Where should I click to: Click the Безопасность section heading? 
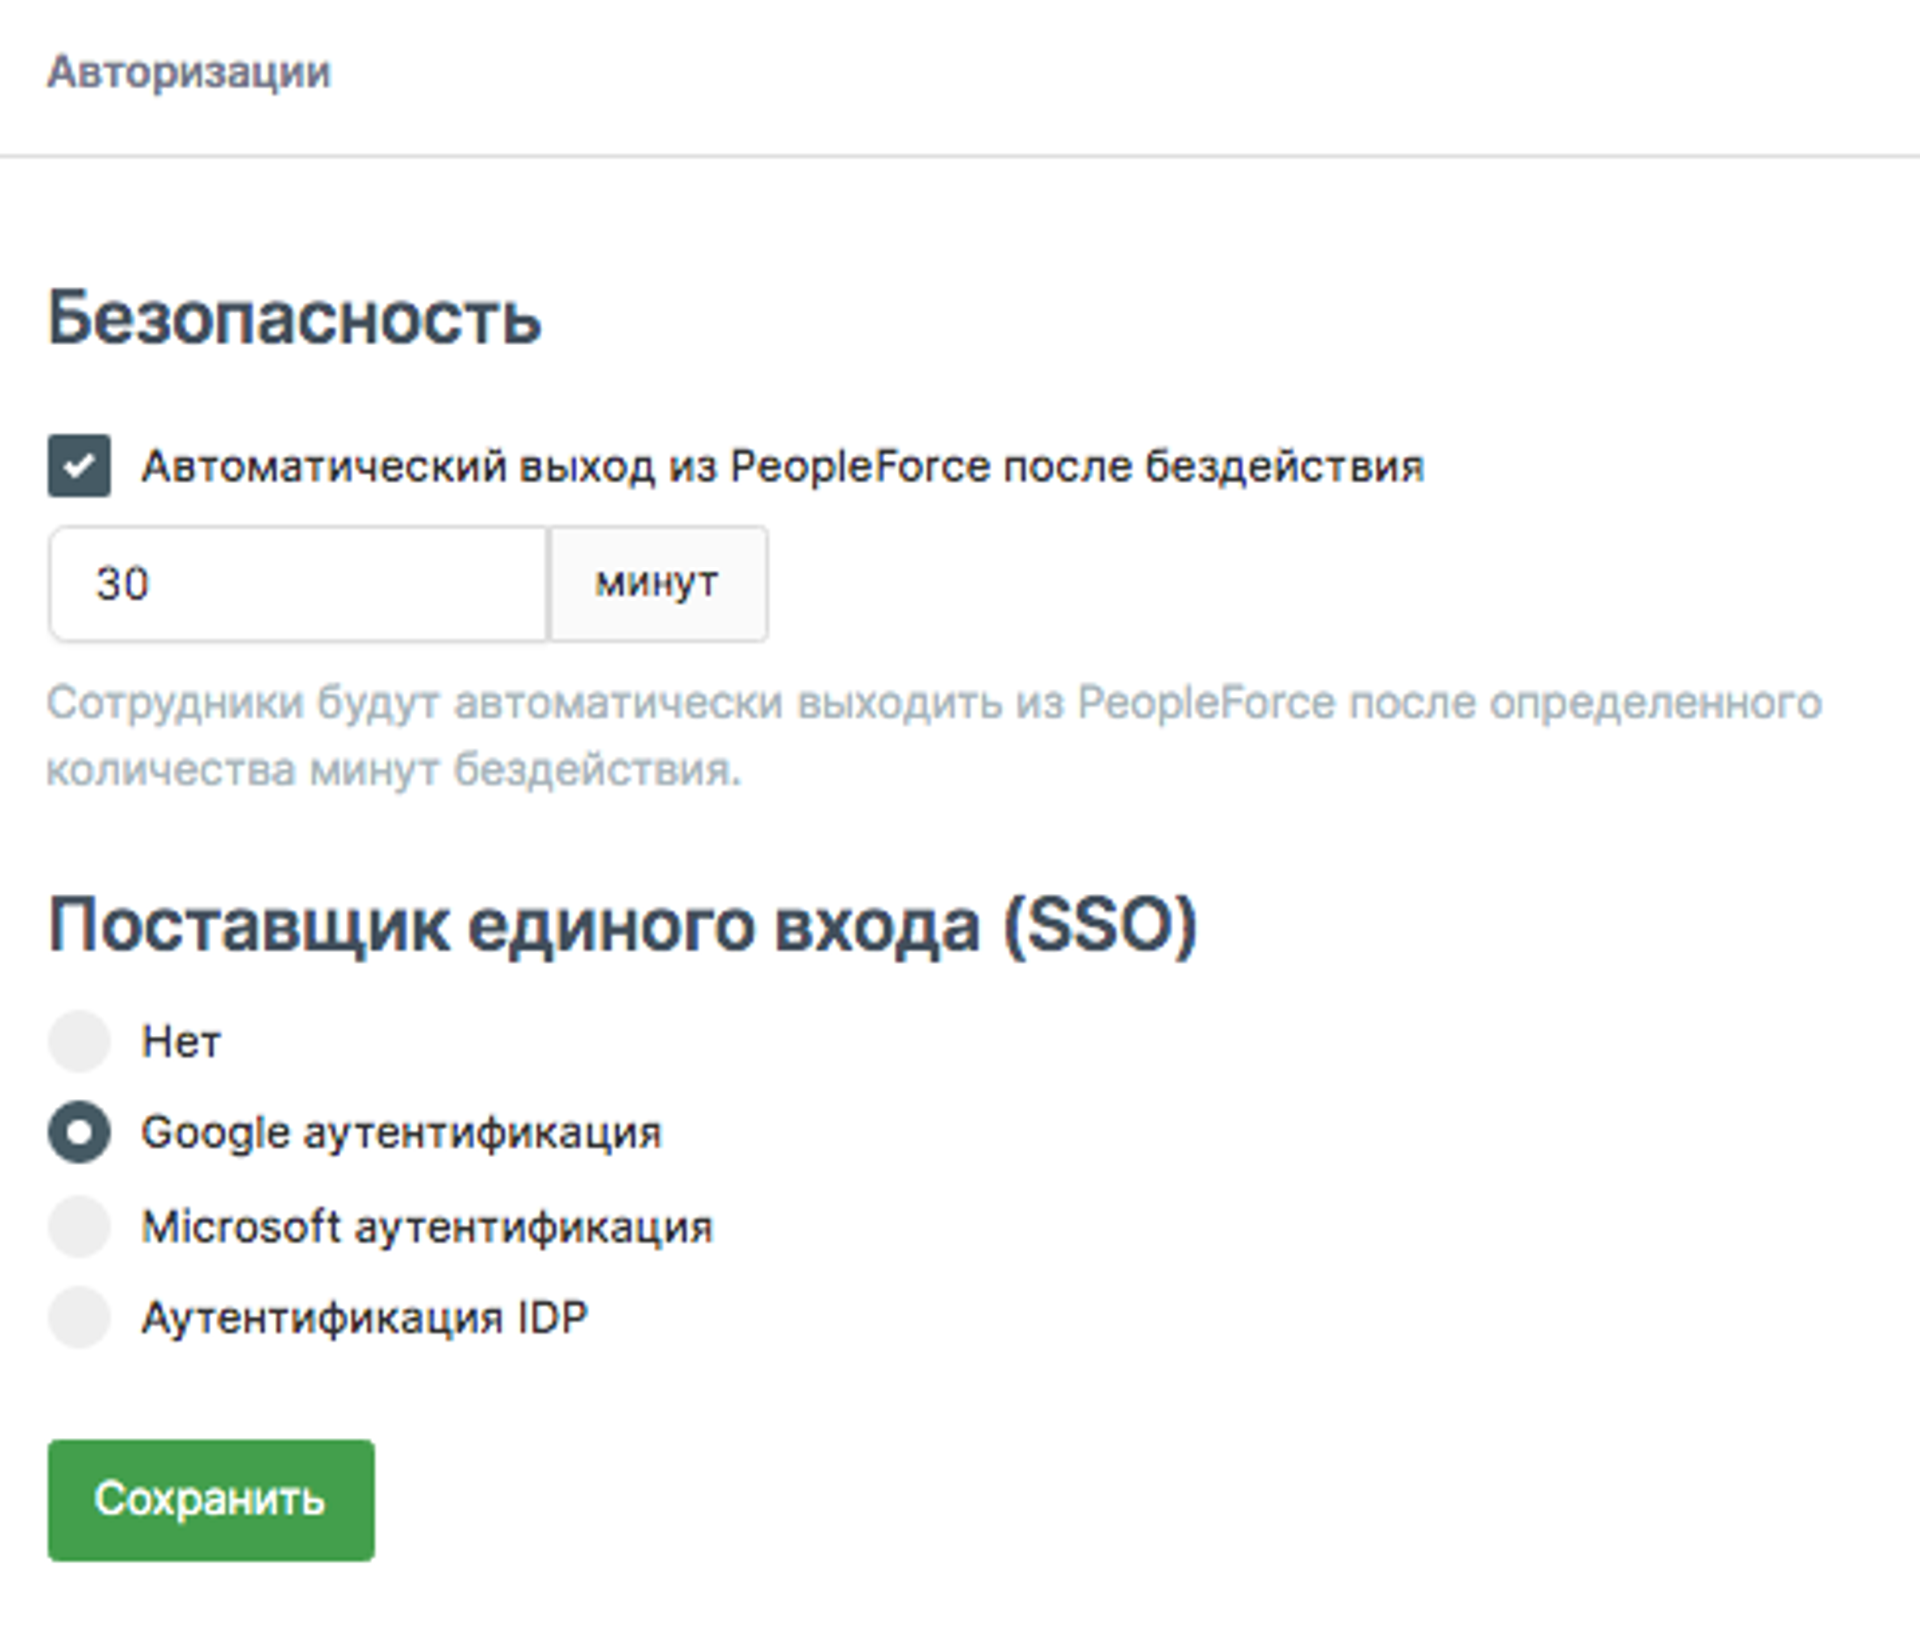click(294, 319)
